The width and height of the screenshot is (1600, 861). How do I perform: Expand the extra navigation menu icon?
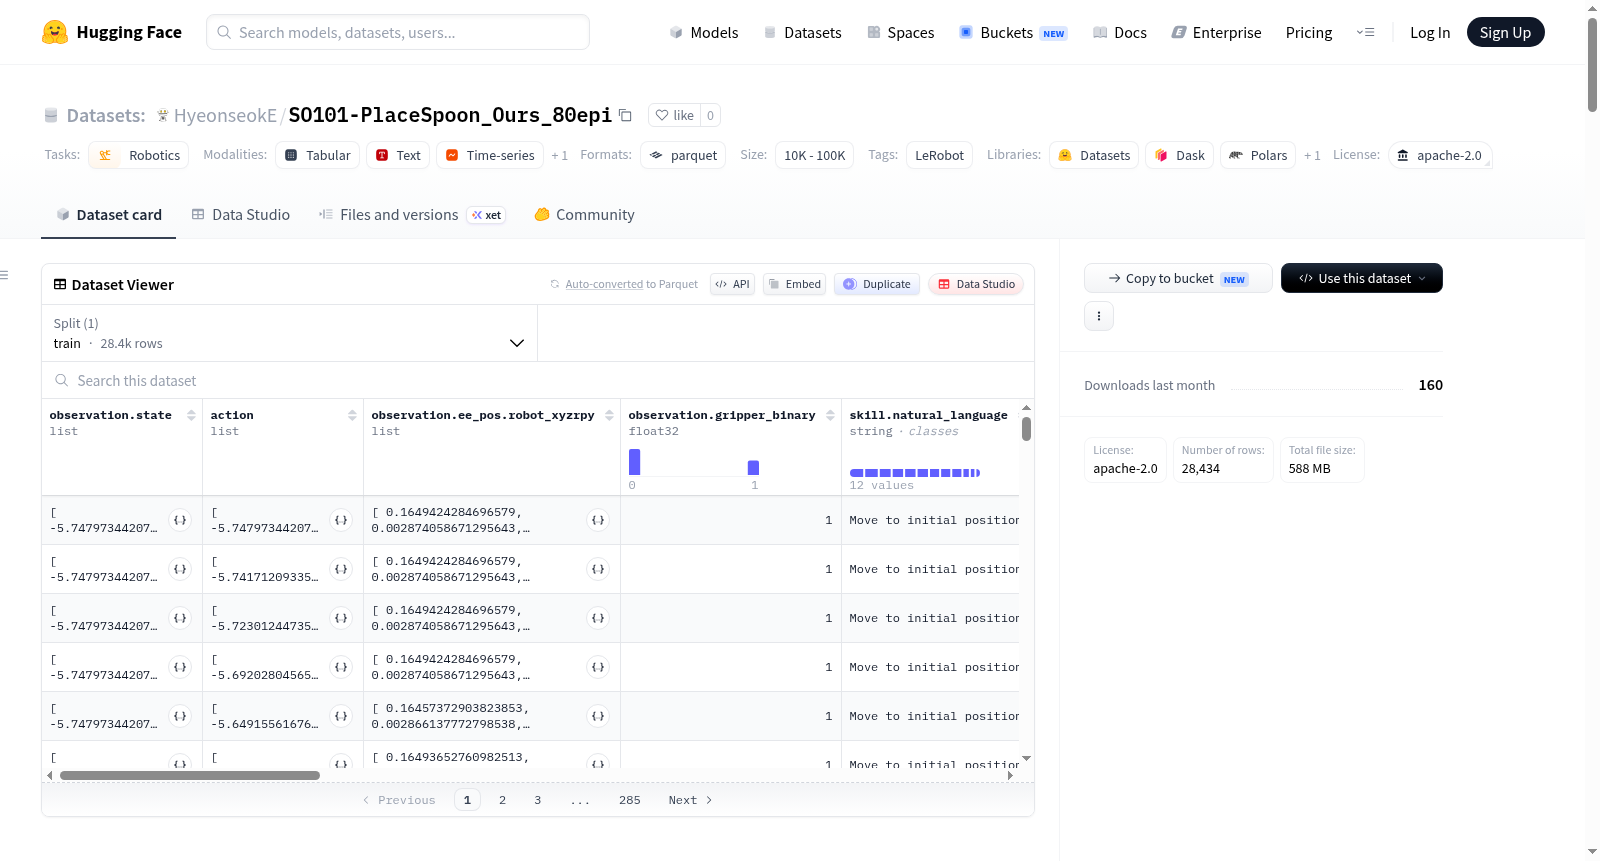pyautogui.click(x=1365, y=32)
